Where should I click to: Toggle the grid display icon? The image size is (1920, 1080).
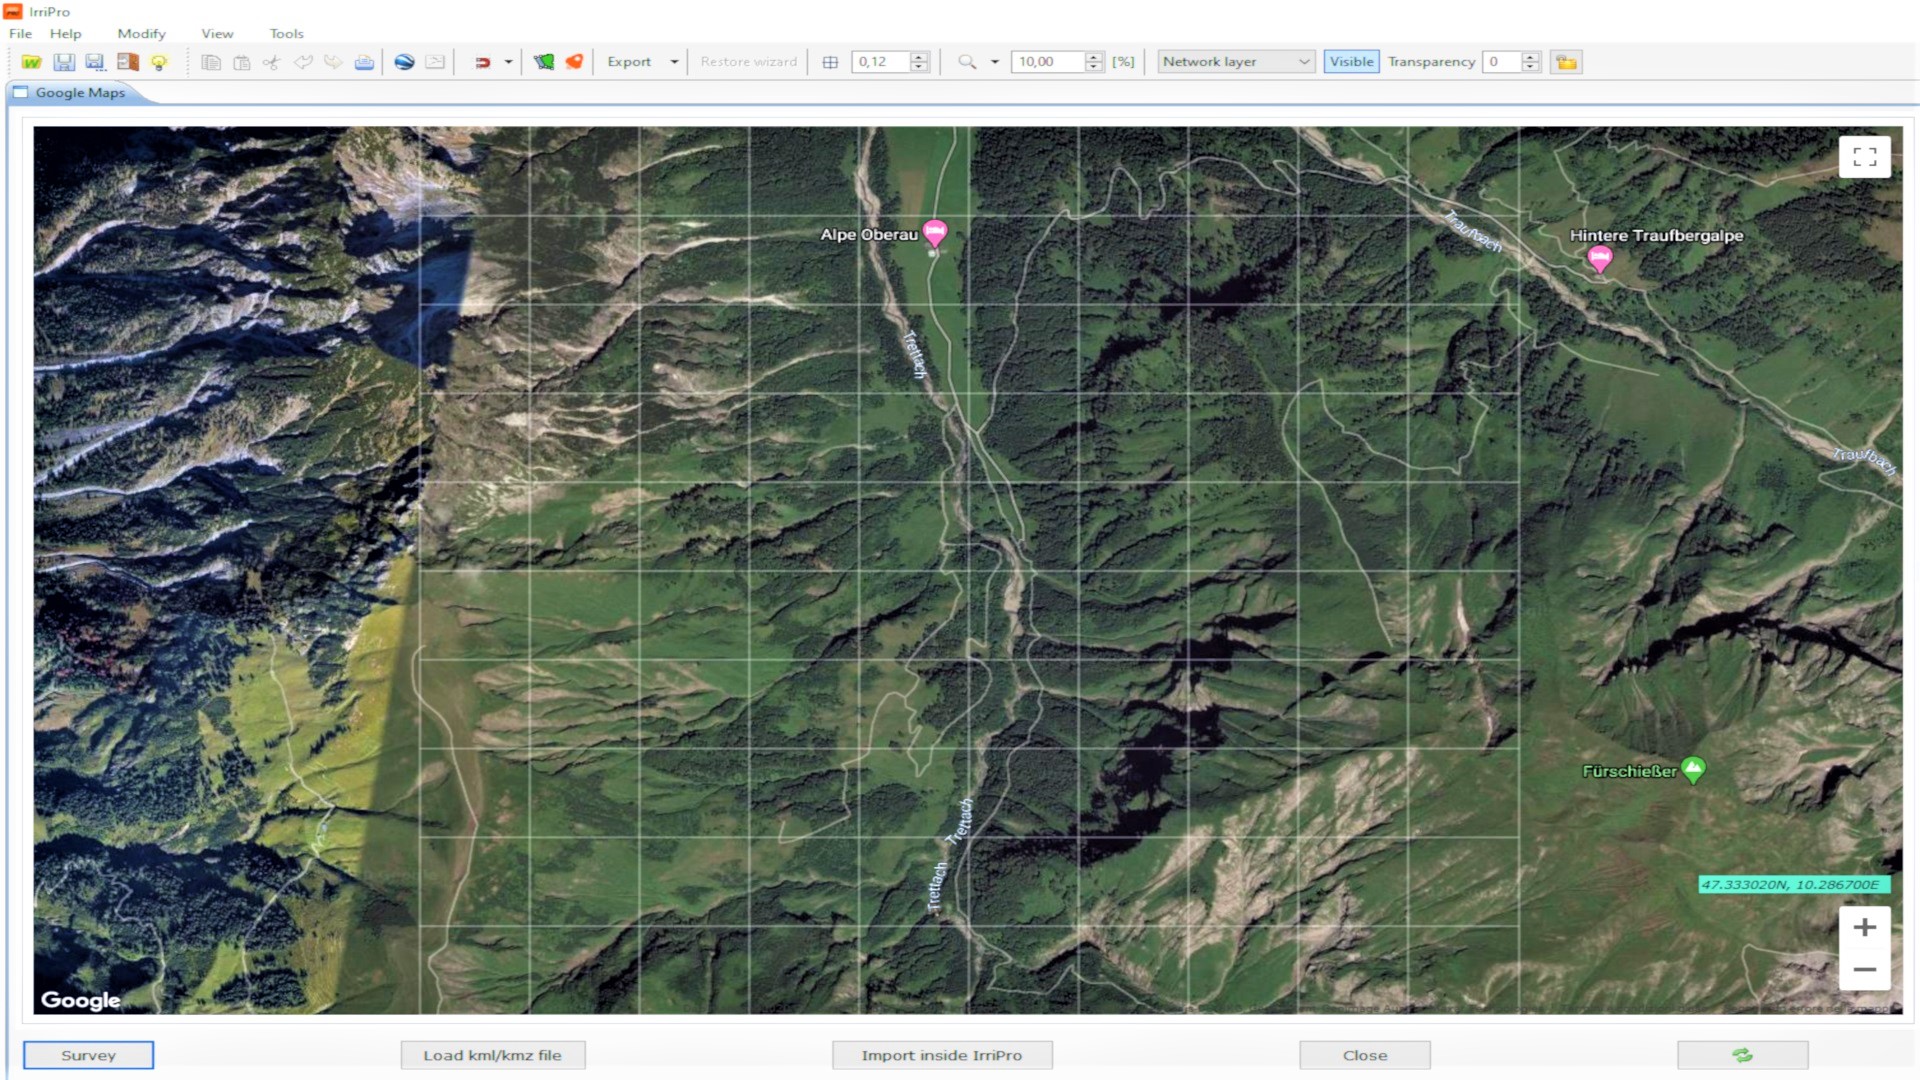pos(830,62)
